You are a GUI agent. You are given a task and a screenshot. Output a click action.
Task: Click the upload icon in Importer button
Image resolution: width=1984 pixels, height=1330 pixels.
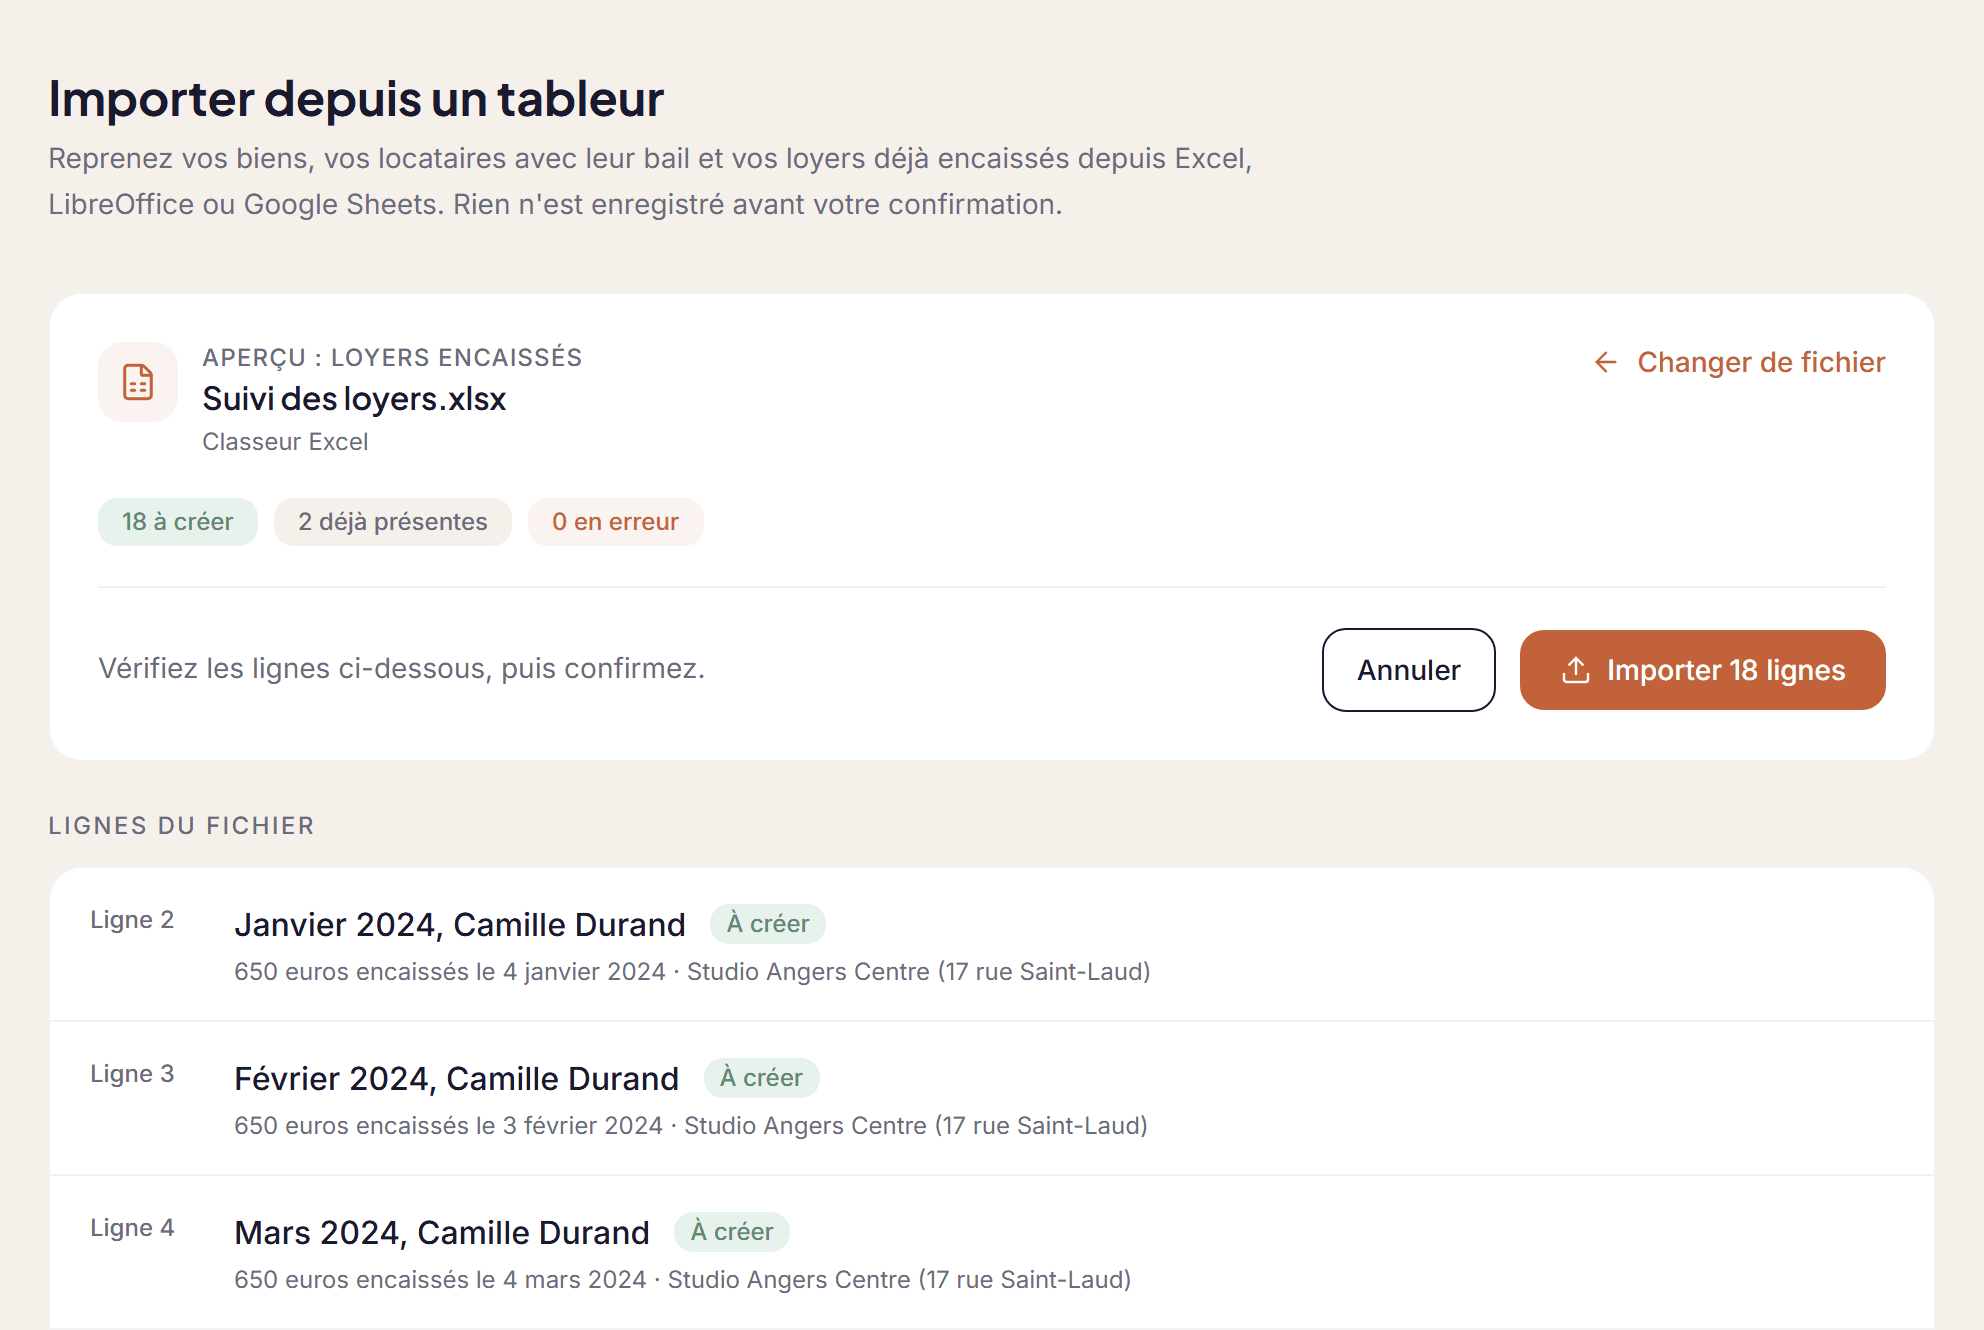click(1576, 670)
